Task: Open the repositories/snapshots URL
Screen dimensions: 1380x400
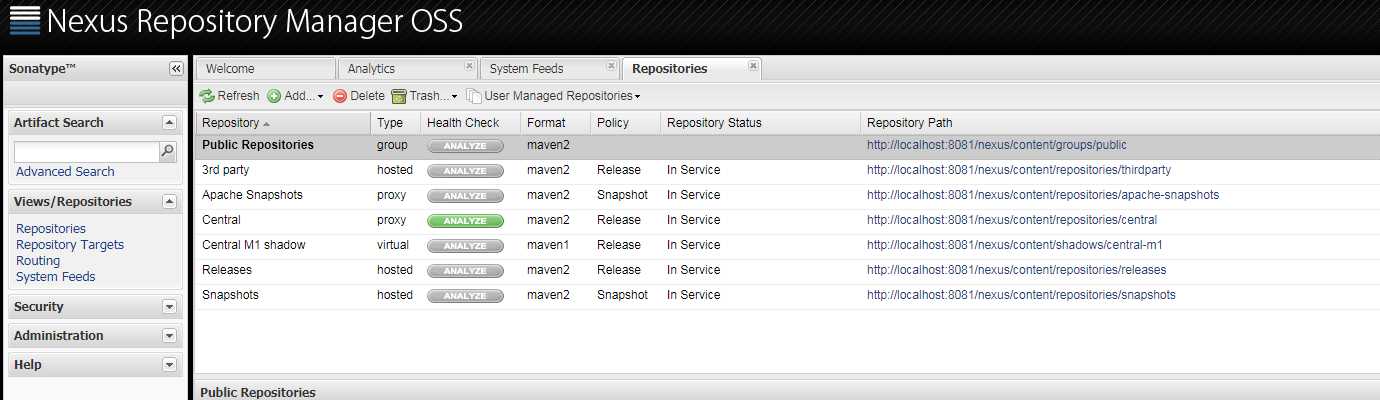Action: [1021, 295]
